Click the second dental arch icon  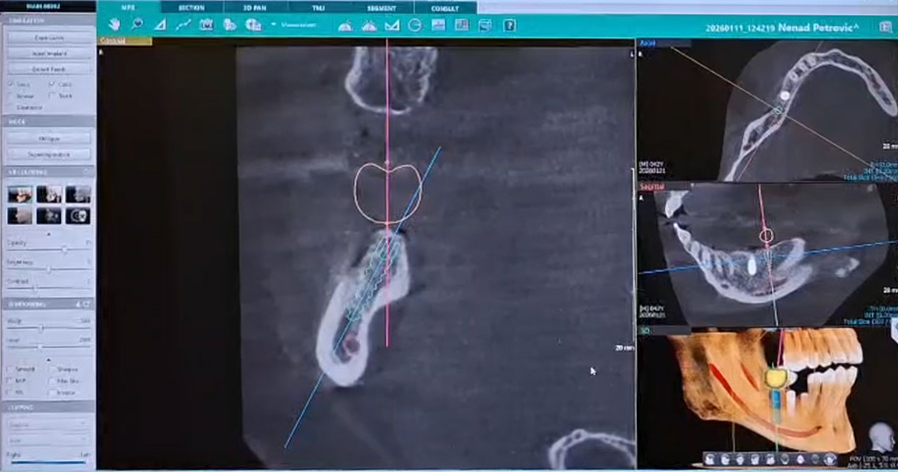[369, 25]
